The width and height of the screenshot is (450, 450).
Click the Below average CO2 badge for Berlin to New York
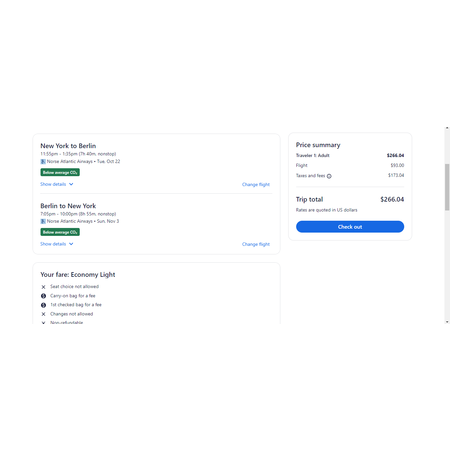click(x=60, y=232)
